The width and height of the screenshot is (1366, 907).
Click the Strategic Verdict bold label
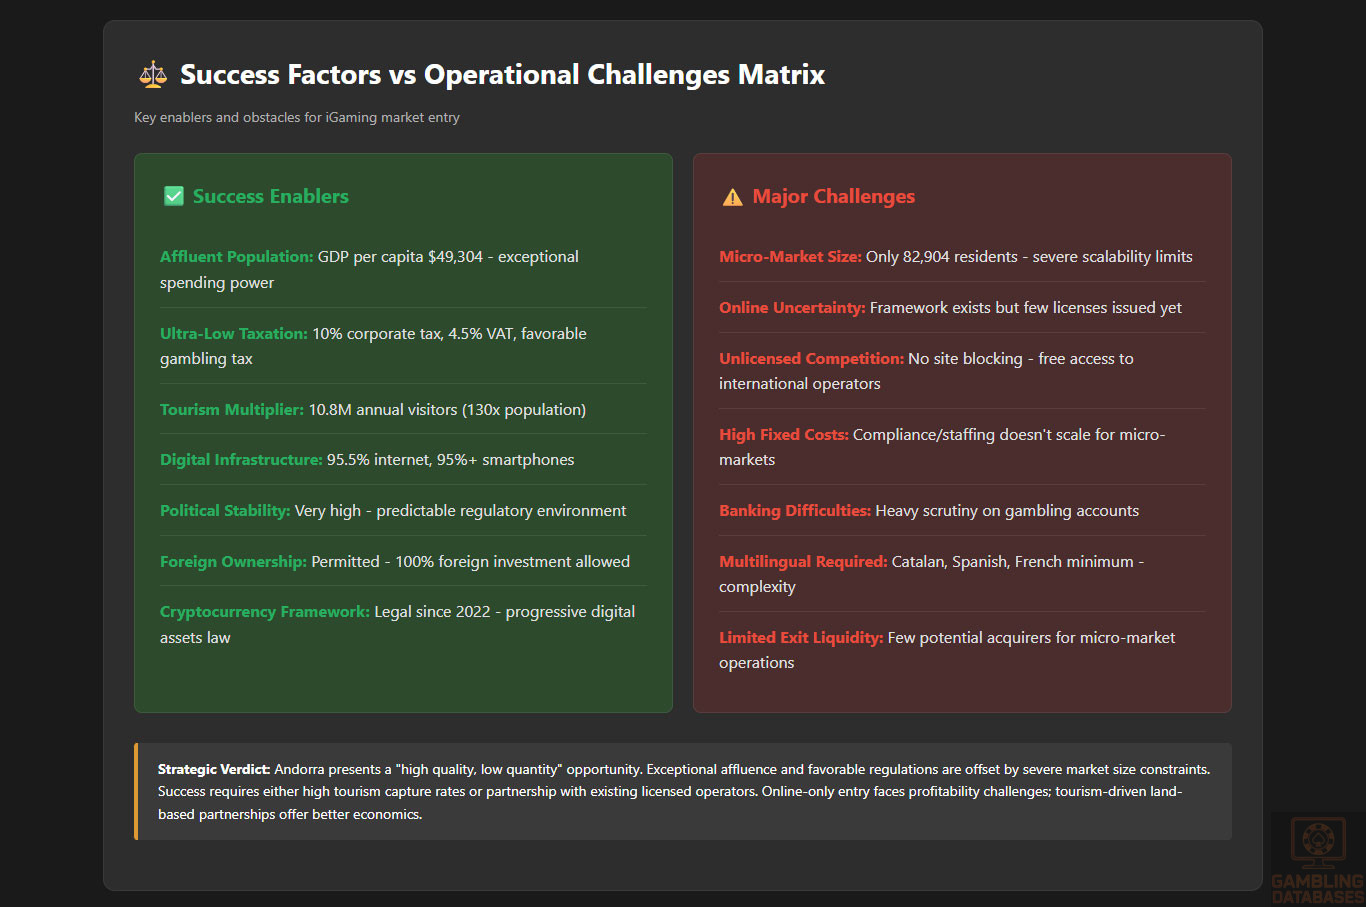click(x=213, y=770)
